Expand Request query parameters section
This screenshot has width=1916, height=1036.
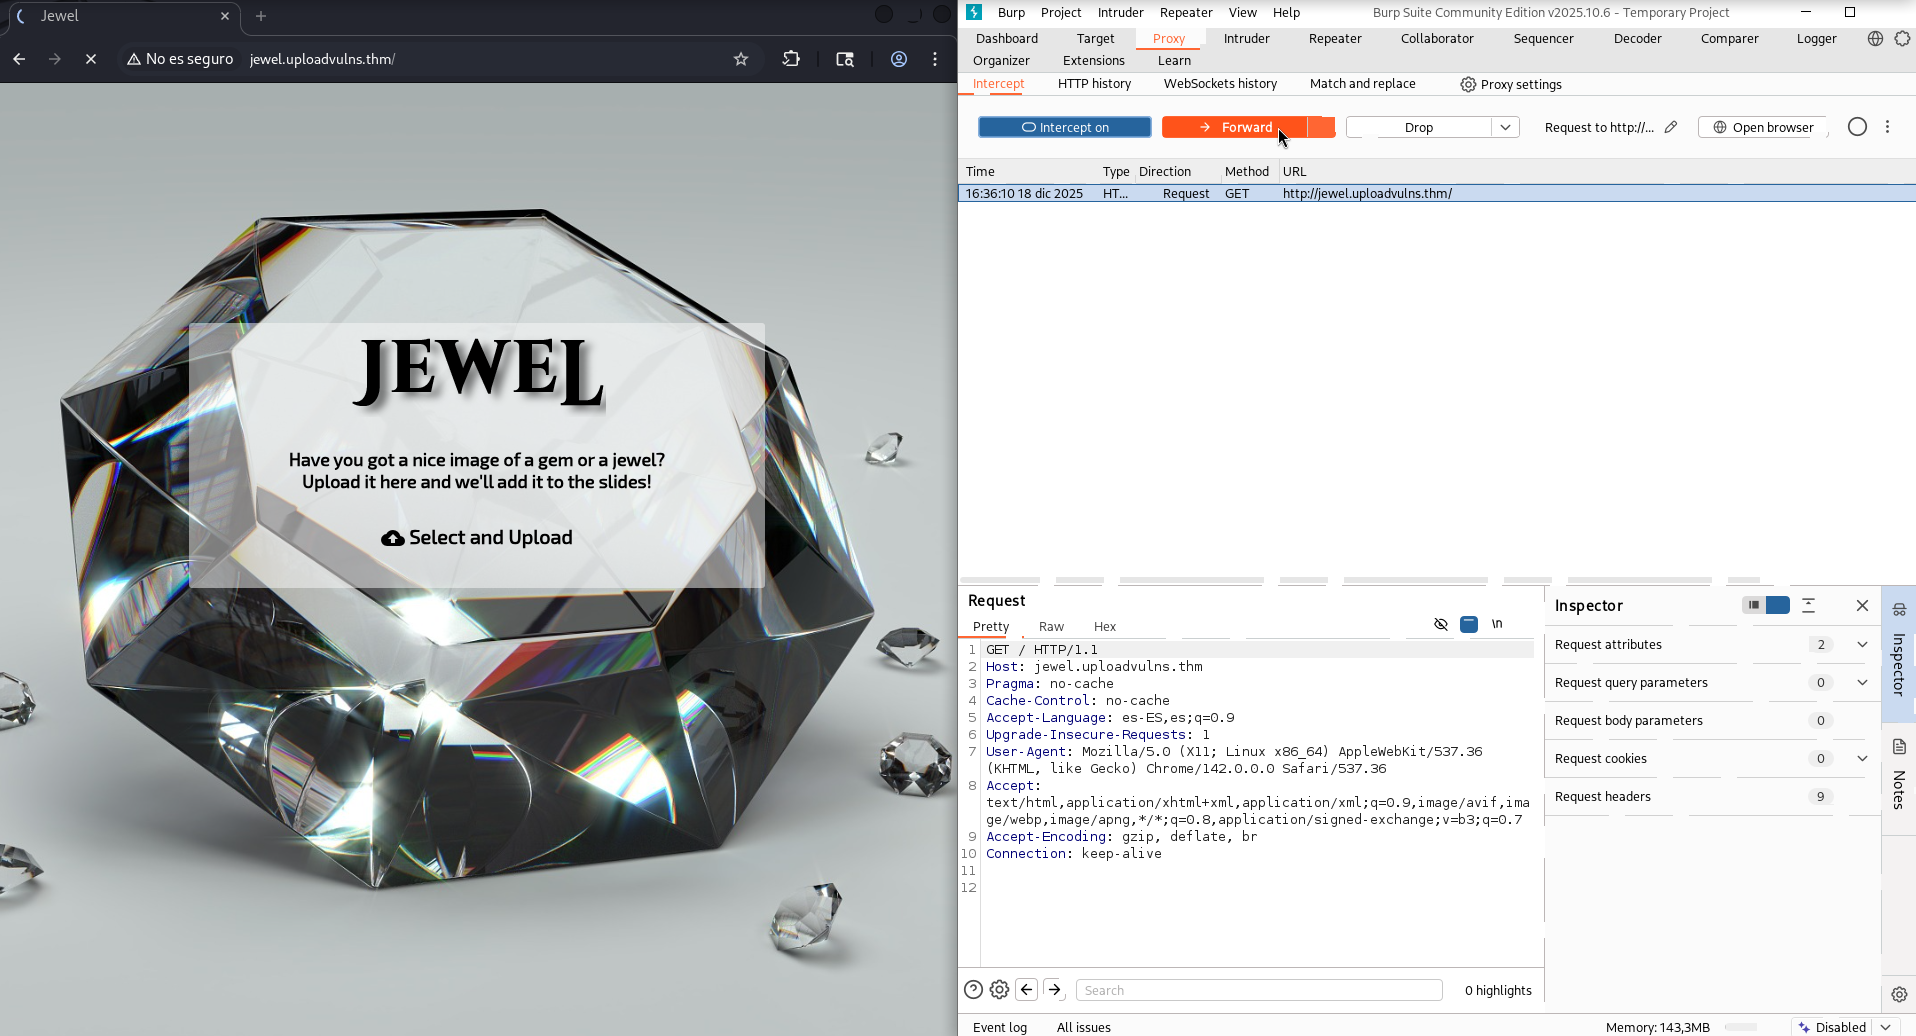1862,683
